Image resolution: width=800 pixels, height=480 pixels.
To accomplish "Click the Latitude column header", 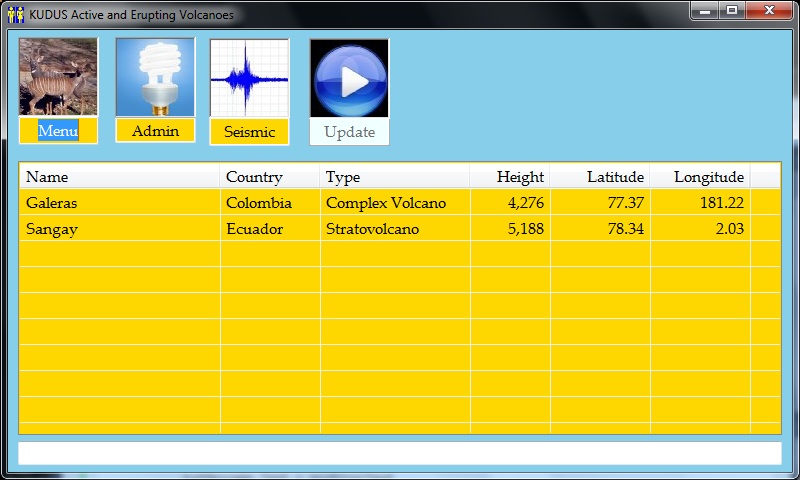I will 600,177.
